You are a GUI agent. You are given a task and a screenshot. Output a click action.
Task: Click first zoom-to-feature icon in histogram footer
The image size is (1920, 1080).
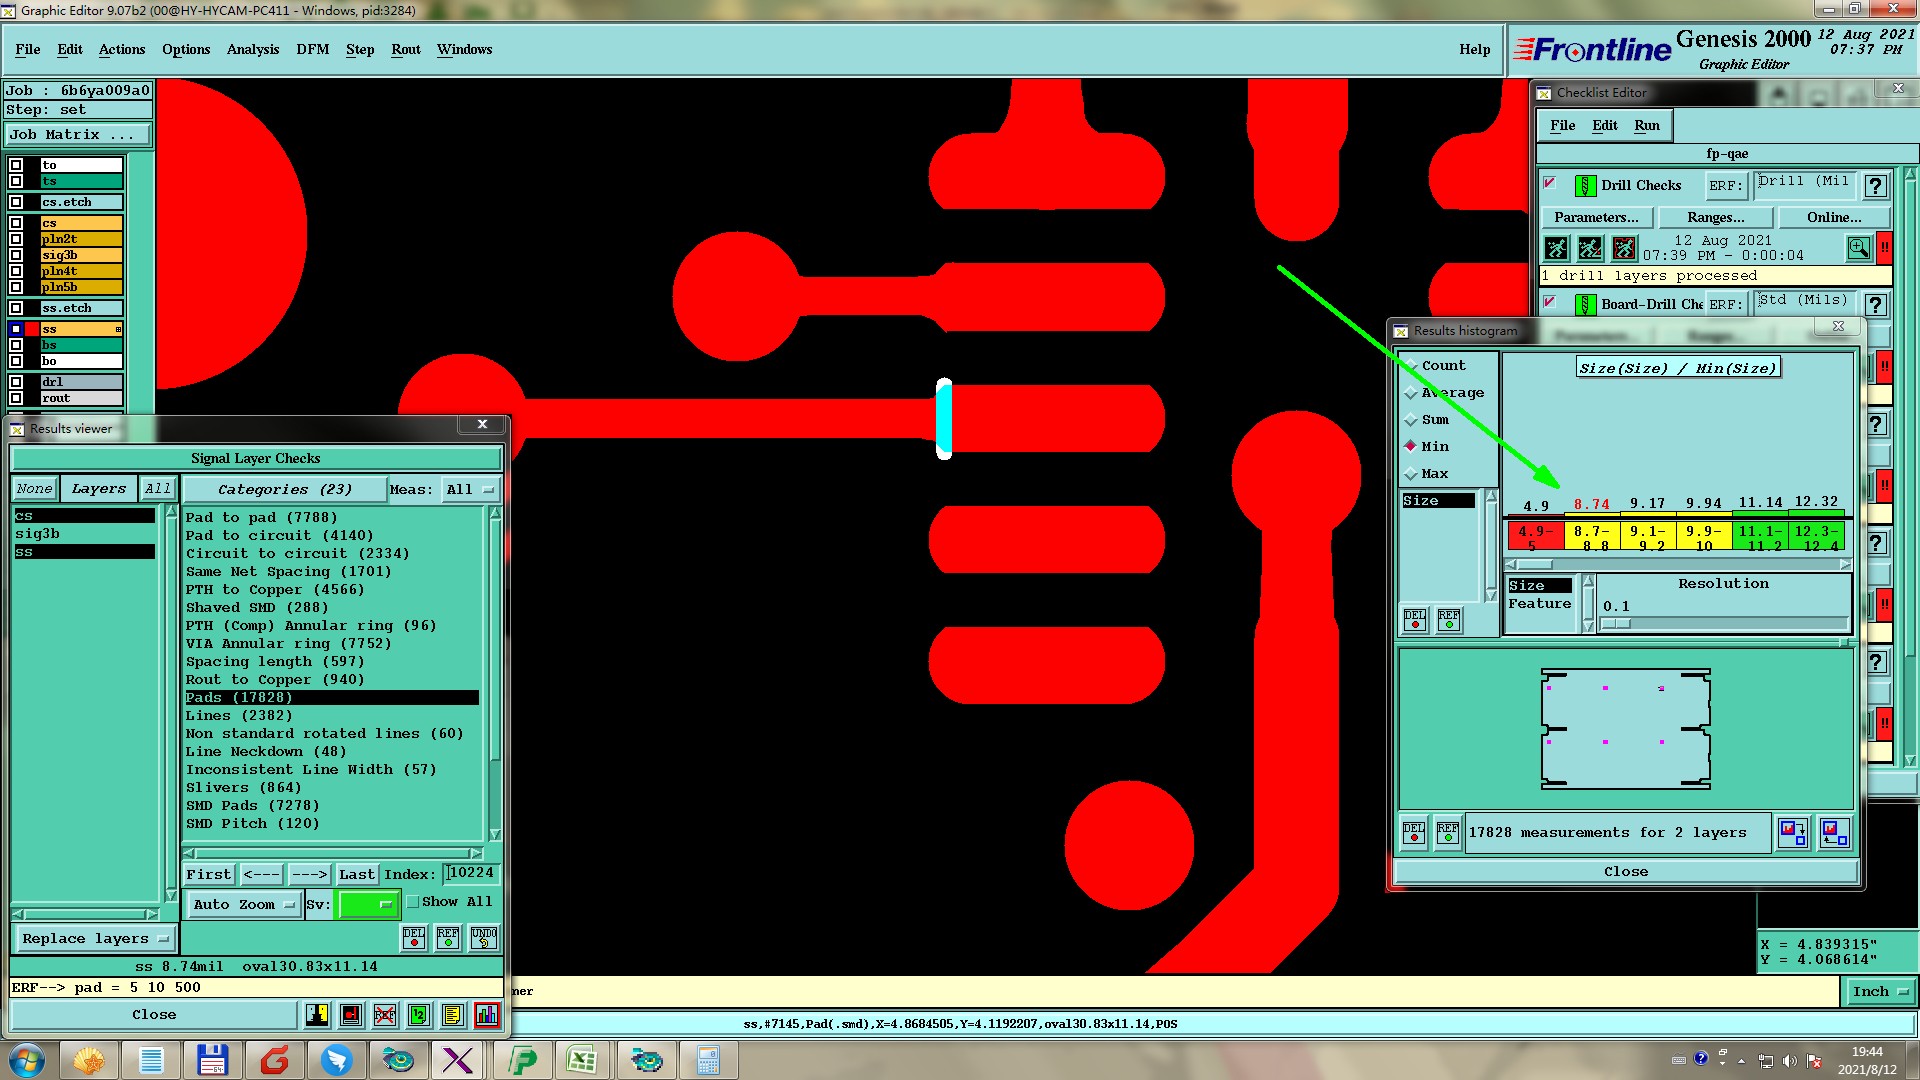(x=1793, y=832)
